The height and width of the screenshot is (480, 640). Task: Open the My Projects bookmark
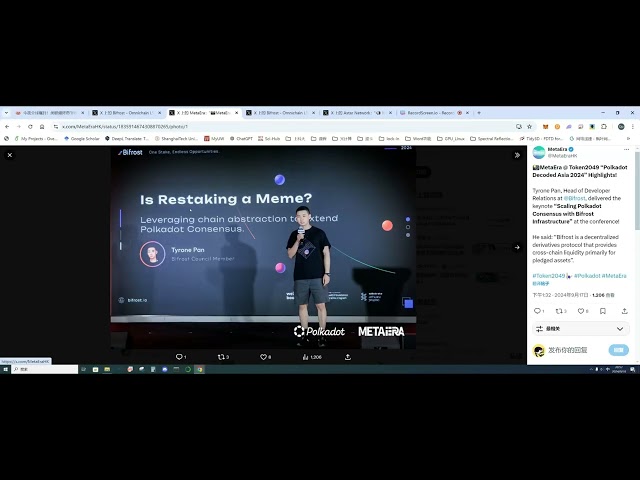pyautogui.click(x=36, y=139)
